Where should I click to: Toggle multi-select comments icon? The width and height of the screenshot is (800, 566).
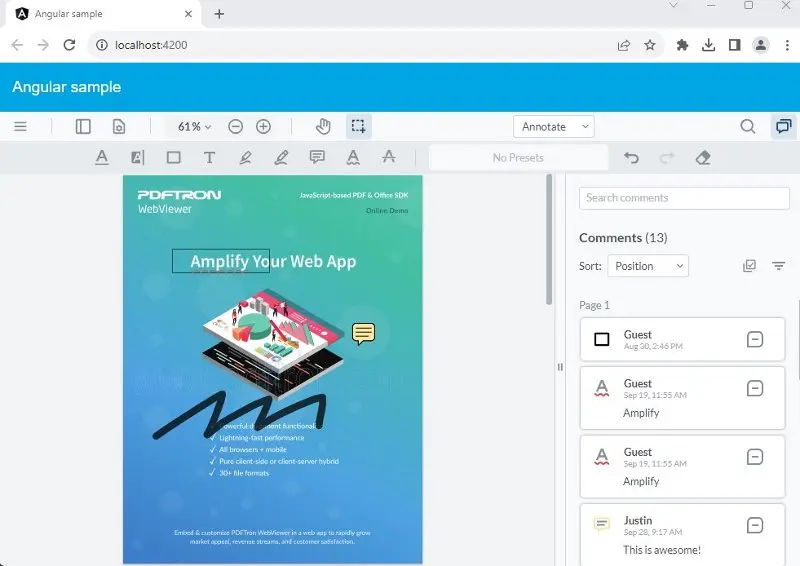749,265
